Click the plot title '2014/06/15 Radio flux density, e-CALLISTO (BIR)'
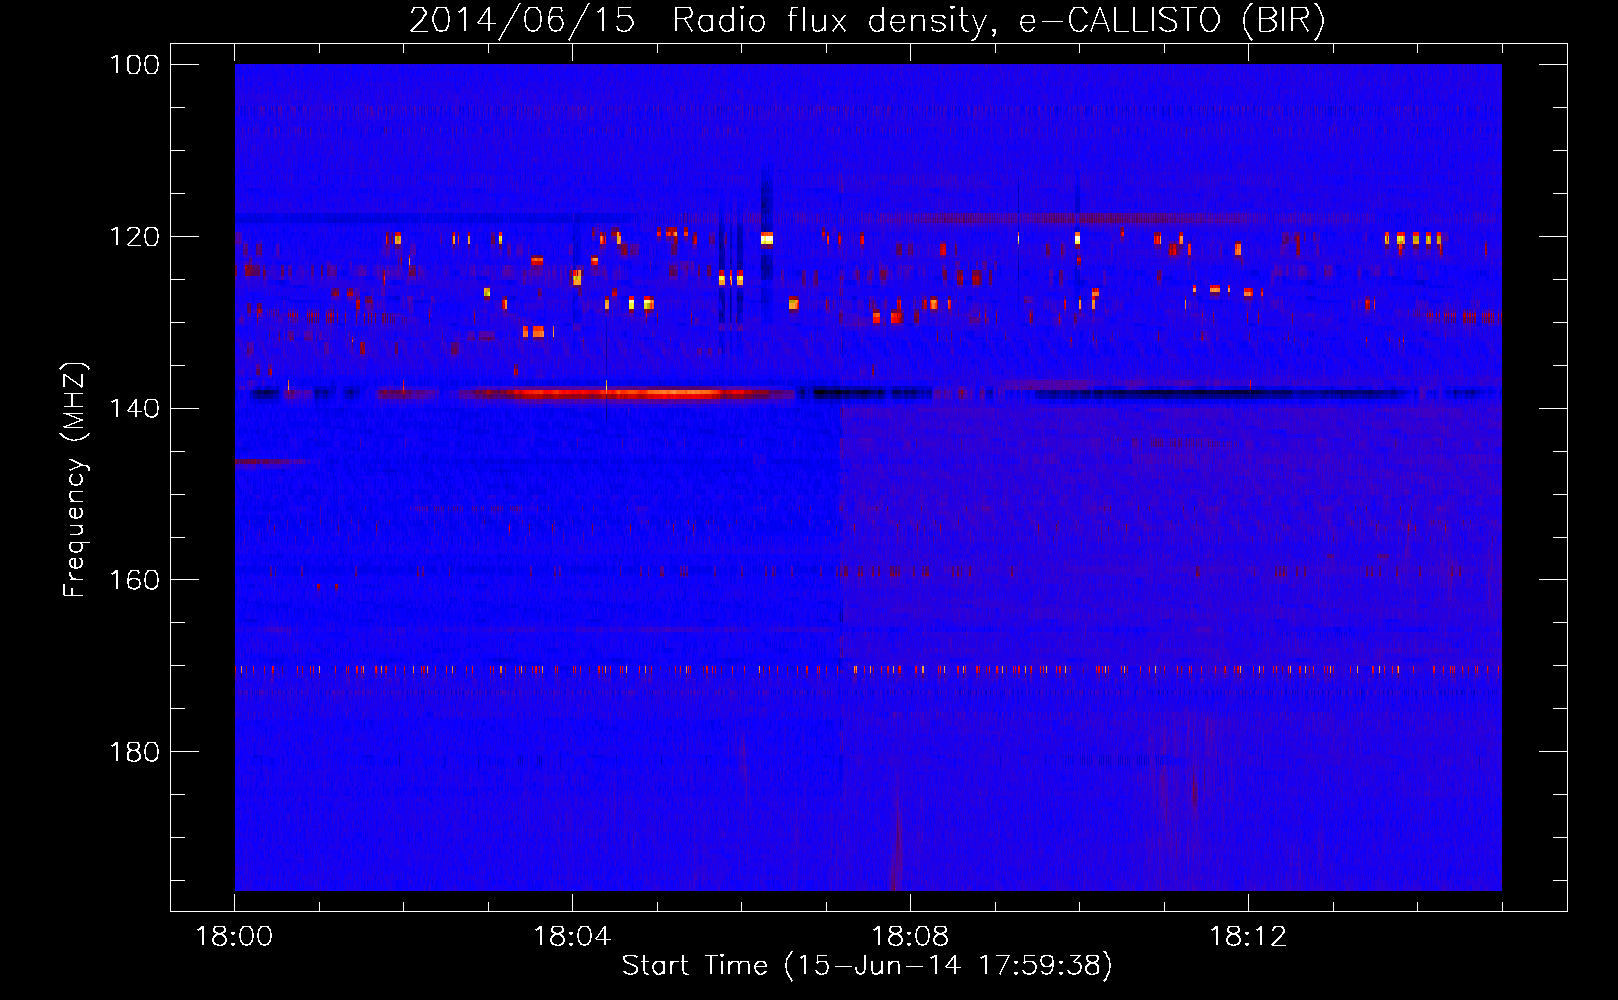Image resolution: width=1618 pixels, height=1000 pixels. pyautogui.click(x=867, y=20)
